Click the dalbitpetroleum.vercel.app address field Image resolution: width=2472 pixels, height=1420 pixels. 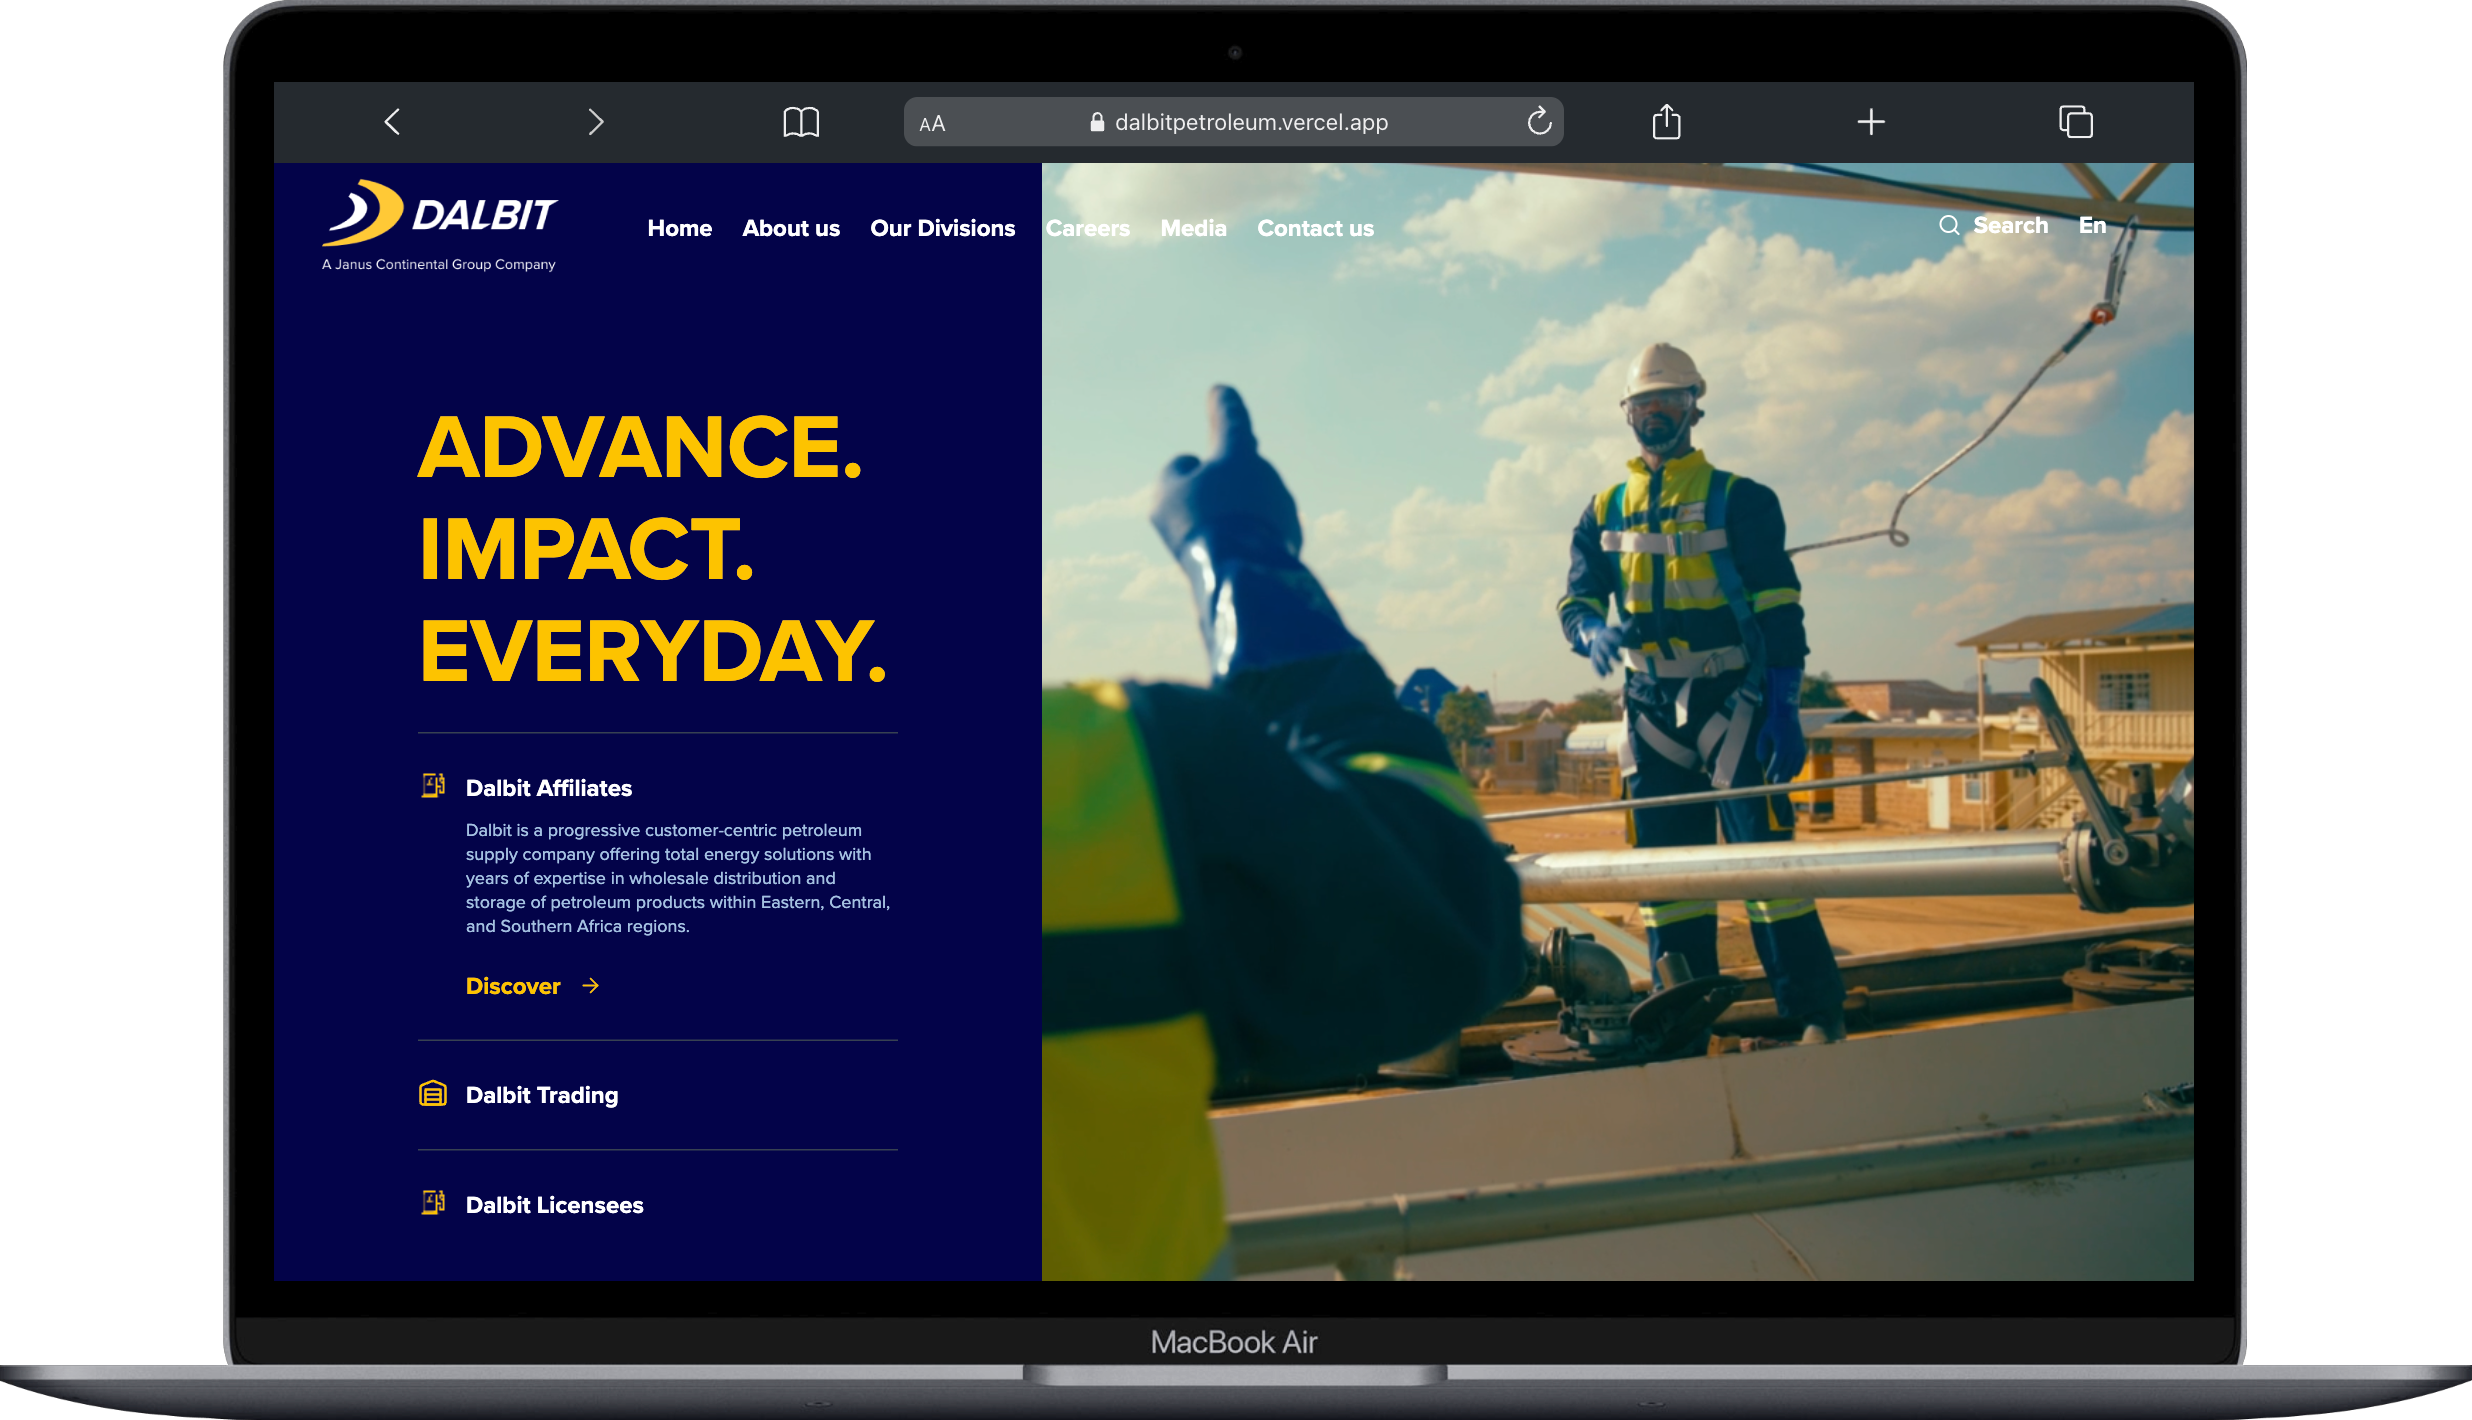coord(1234,122)
